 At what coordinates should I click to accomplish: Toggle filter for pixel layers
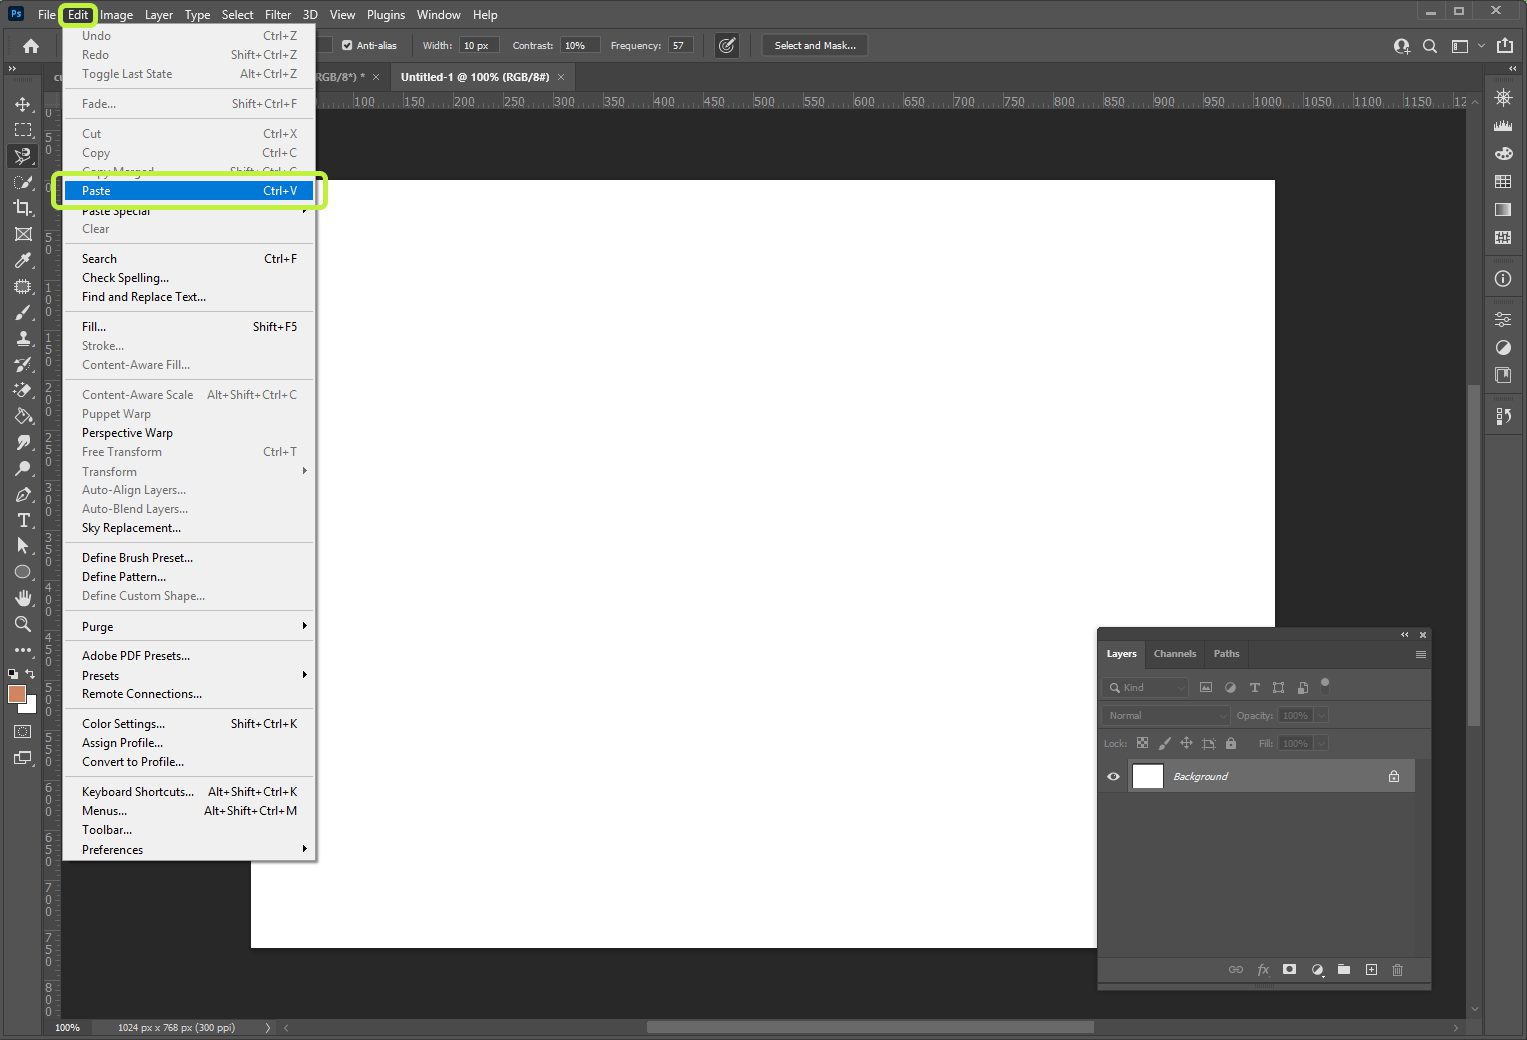click(1206, 688)
